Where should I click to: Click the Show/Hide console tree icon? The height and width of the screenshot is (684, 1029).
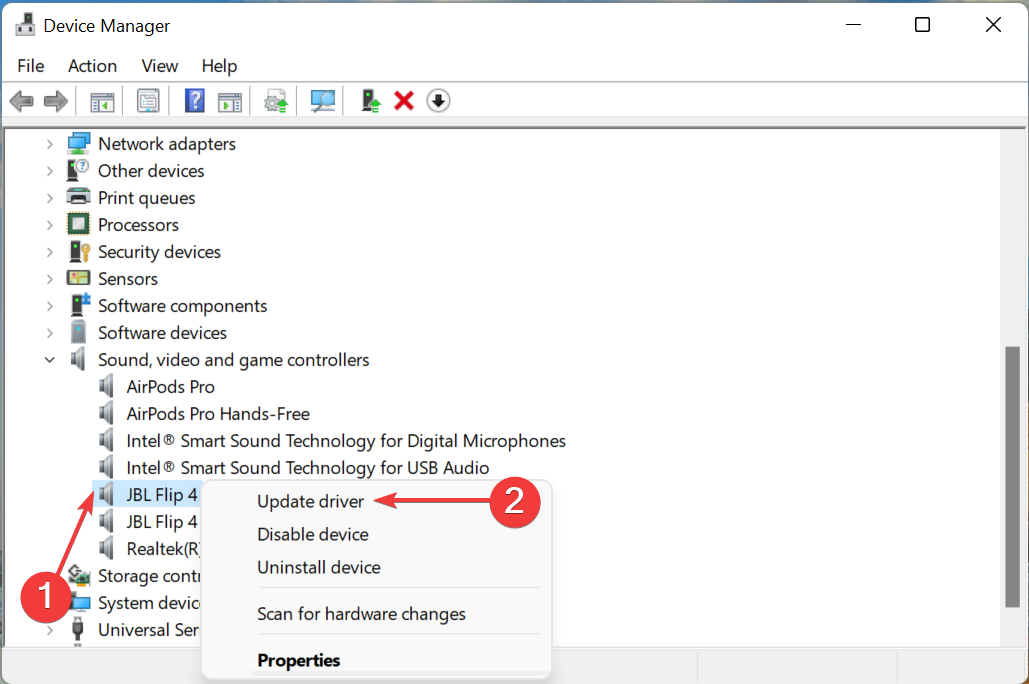pos(102,101)
